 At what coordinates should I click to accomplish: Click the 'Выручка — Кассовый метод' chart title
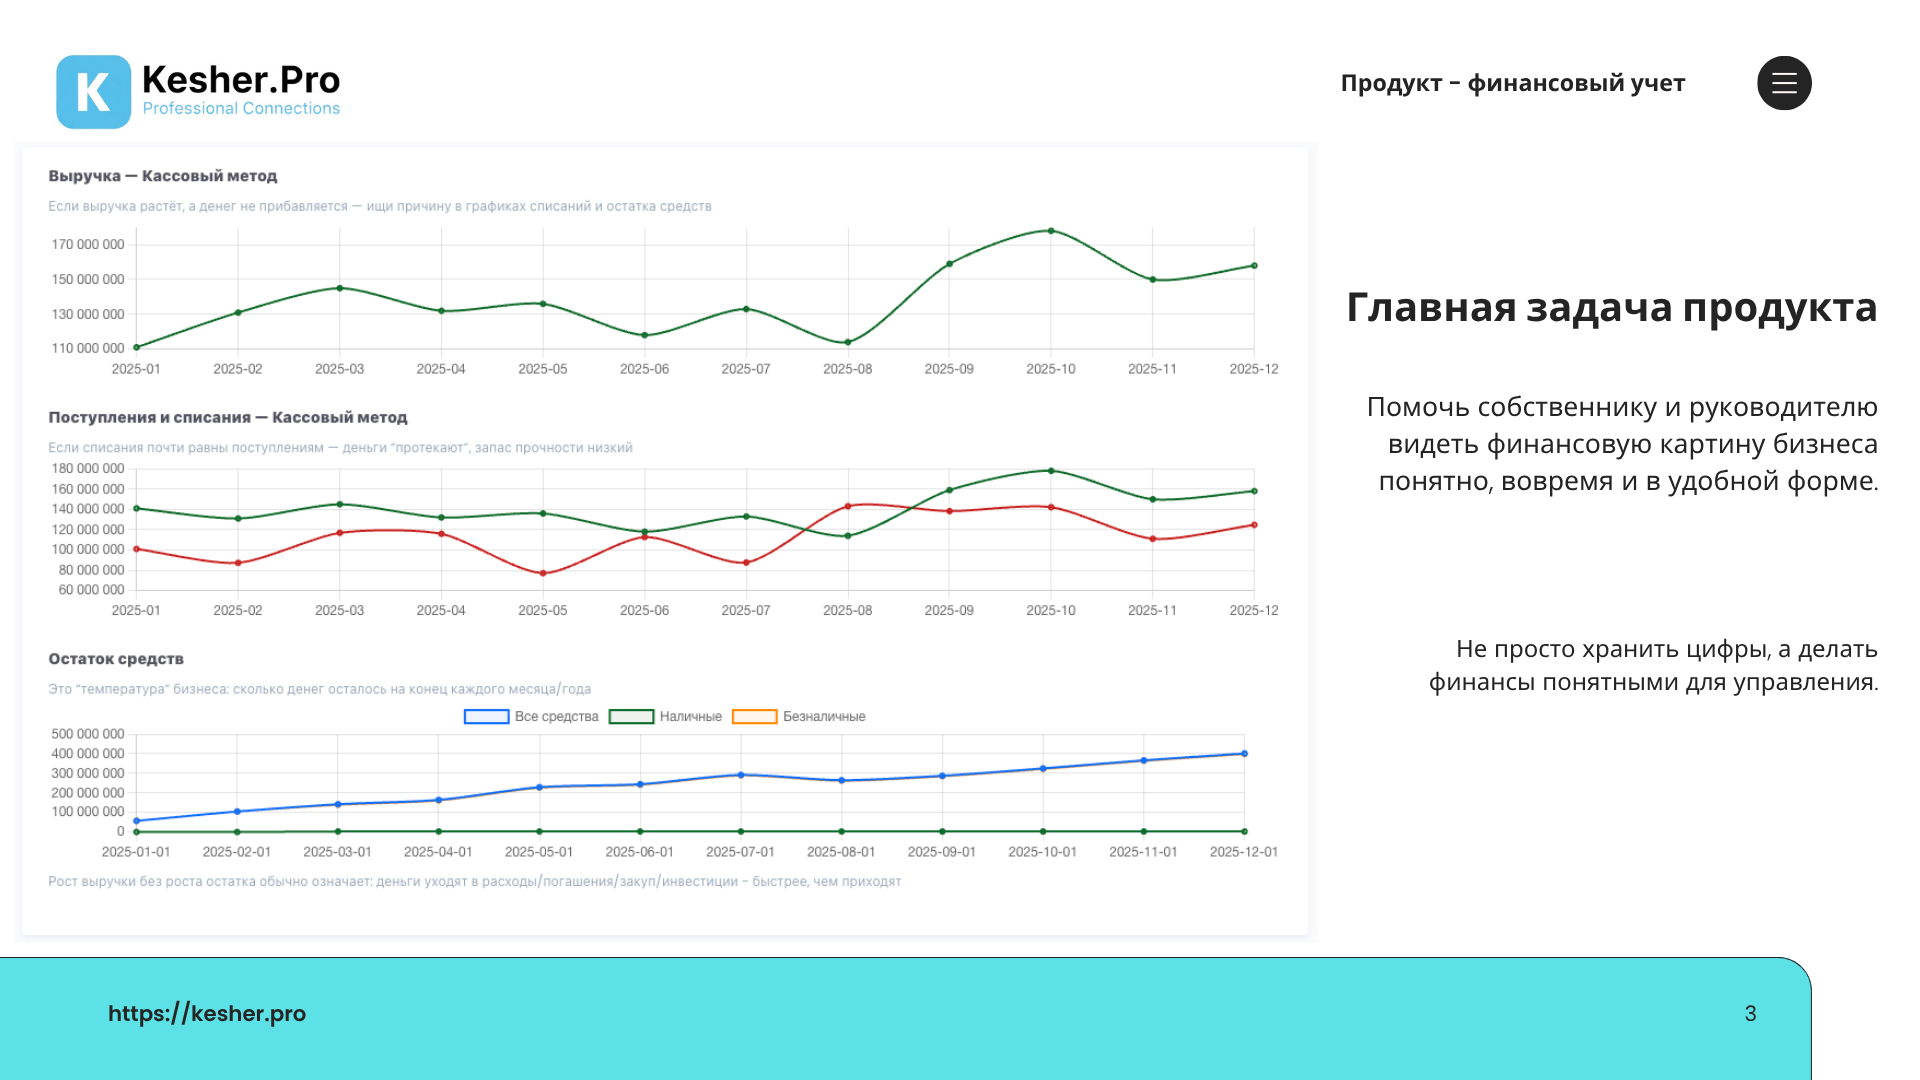(163, 176)
